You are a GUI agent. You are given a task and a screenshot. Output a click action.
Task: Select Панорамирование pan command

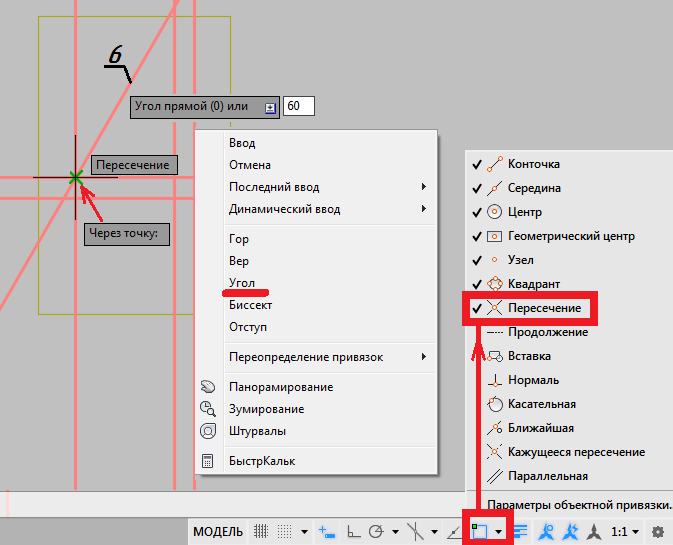pos(280,387)
